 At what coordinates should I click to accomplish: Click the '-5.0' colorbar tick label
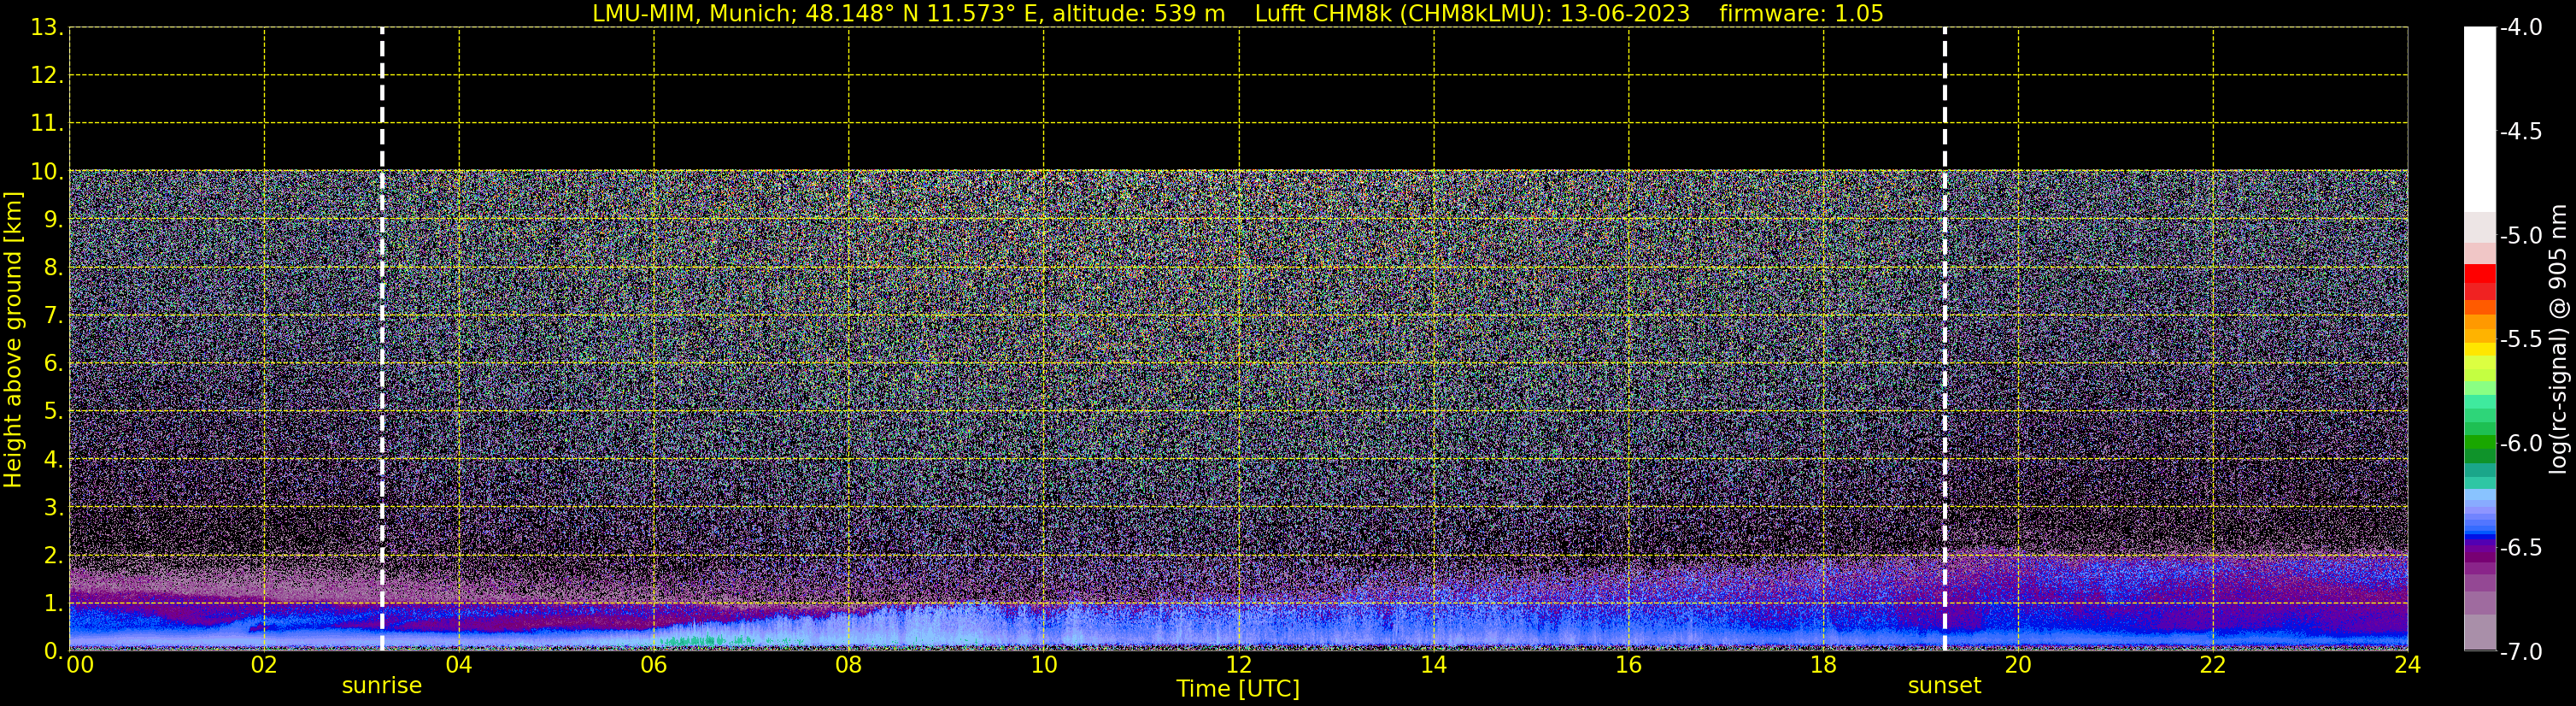coord(2520,236)
